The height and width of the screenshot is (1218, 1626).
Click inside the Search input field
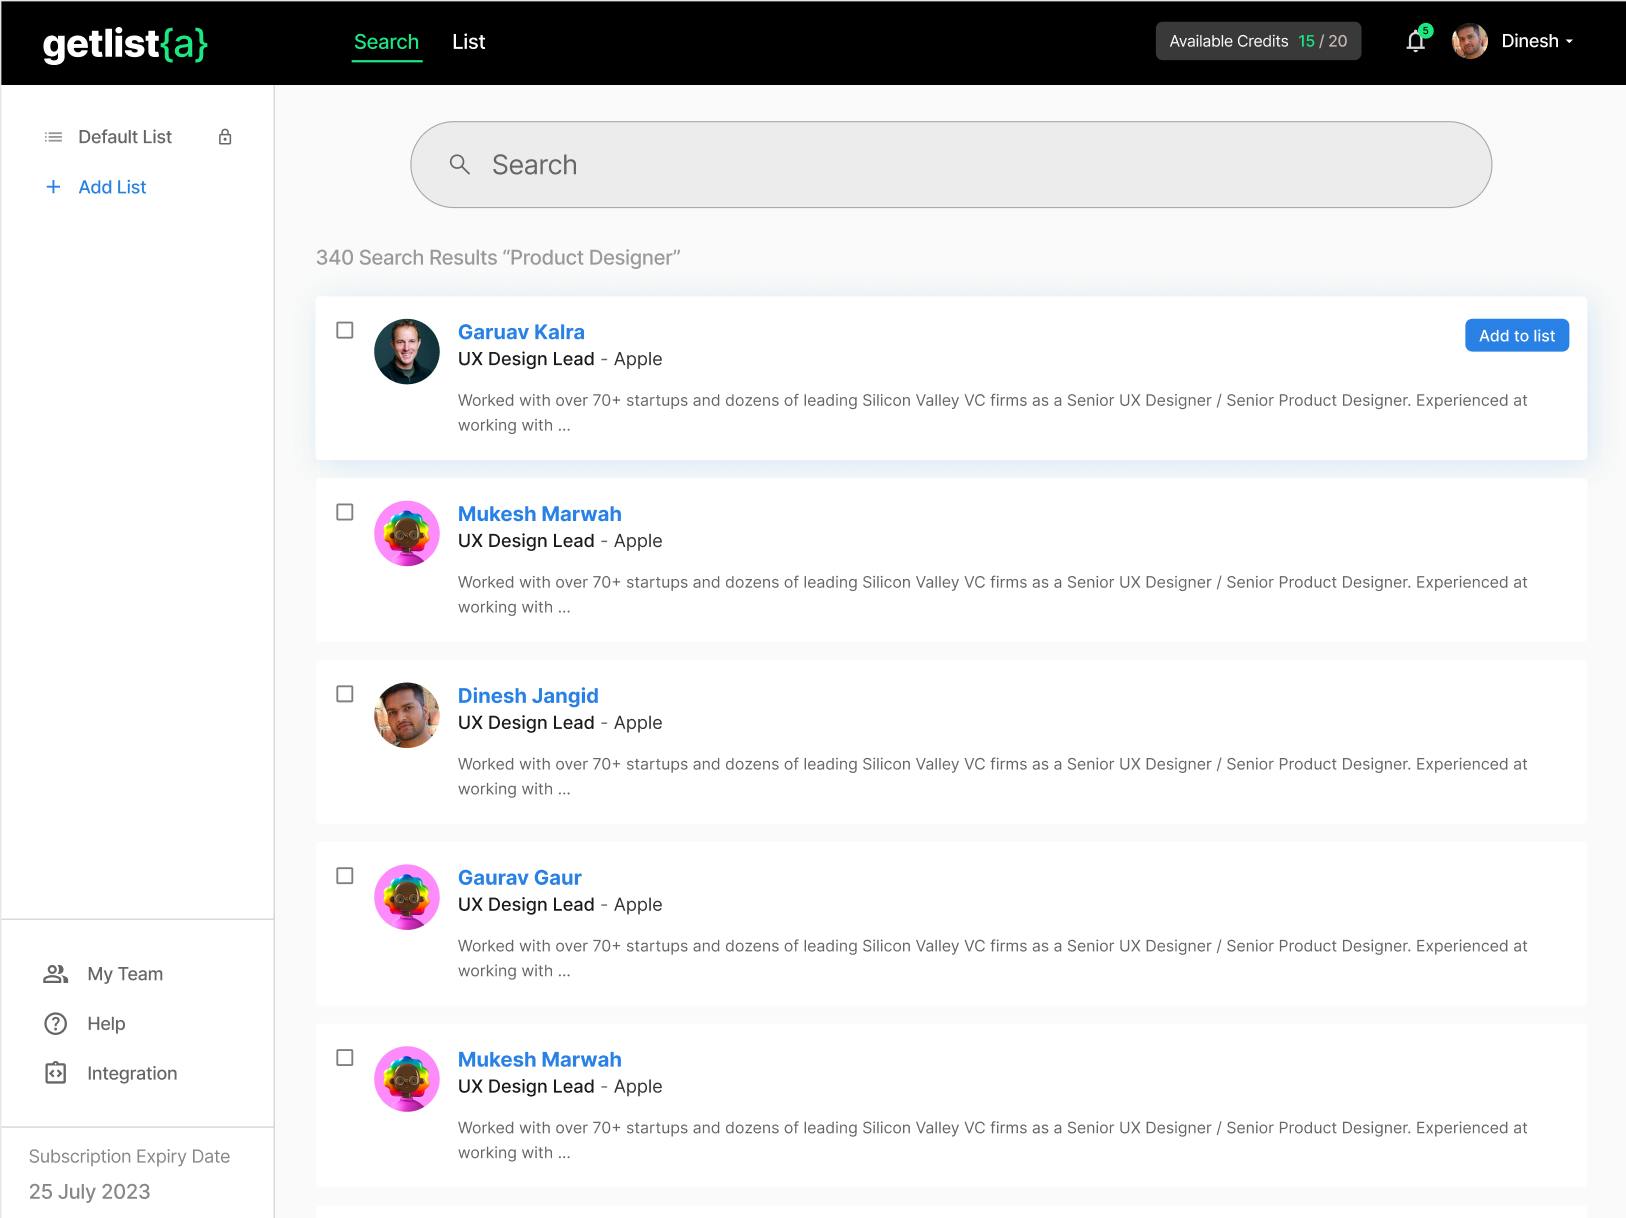951,165
